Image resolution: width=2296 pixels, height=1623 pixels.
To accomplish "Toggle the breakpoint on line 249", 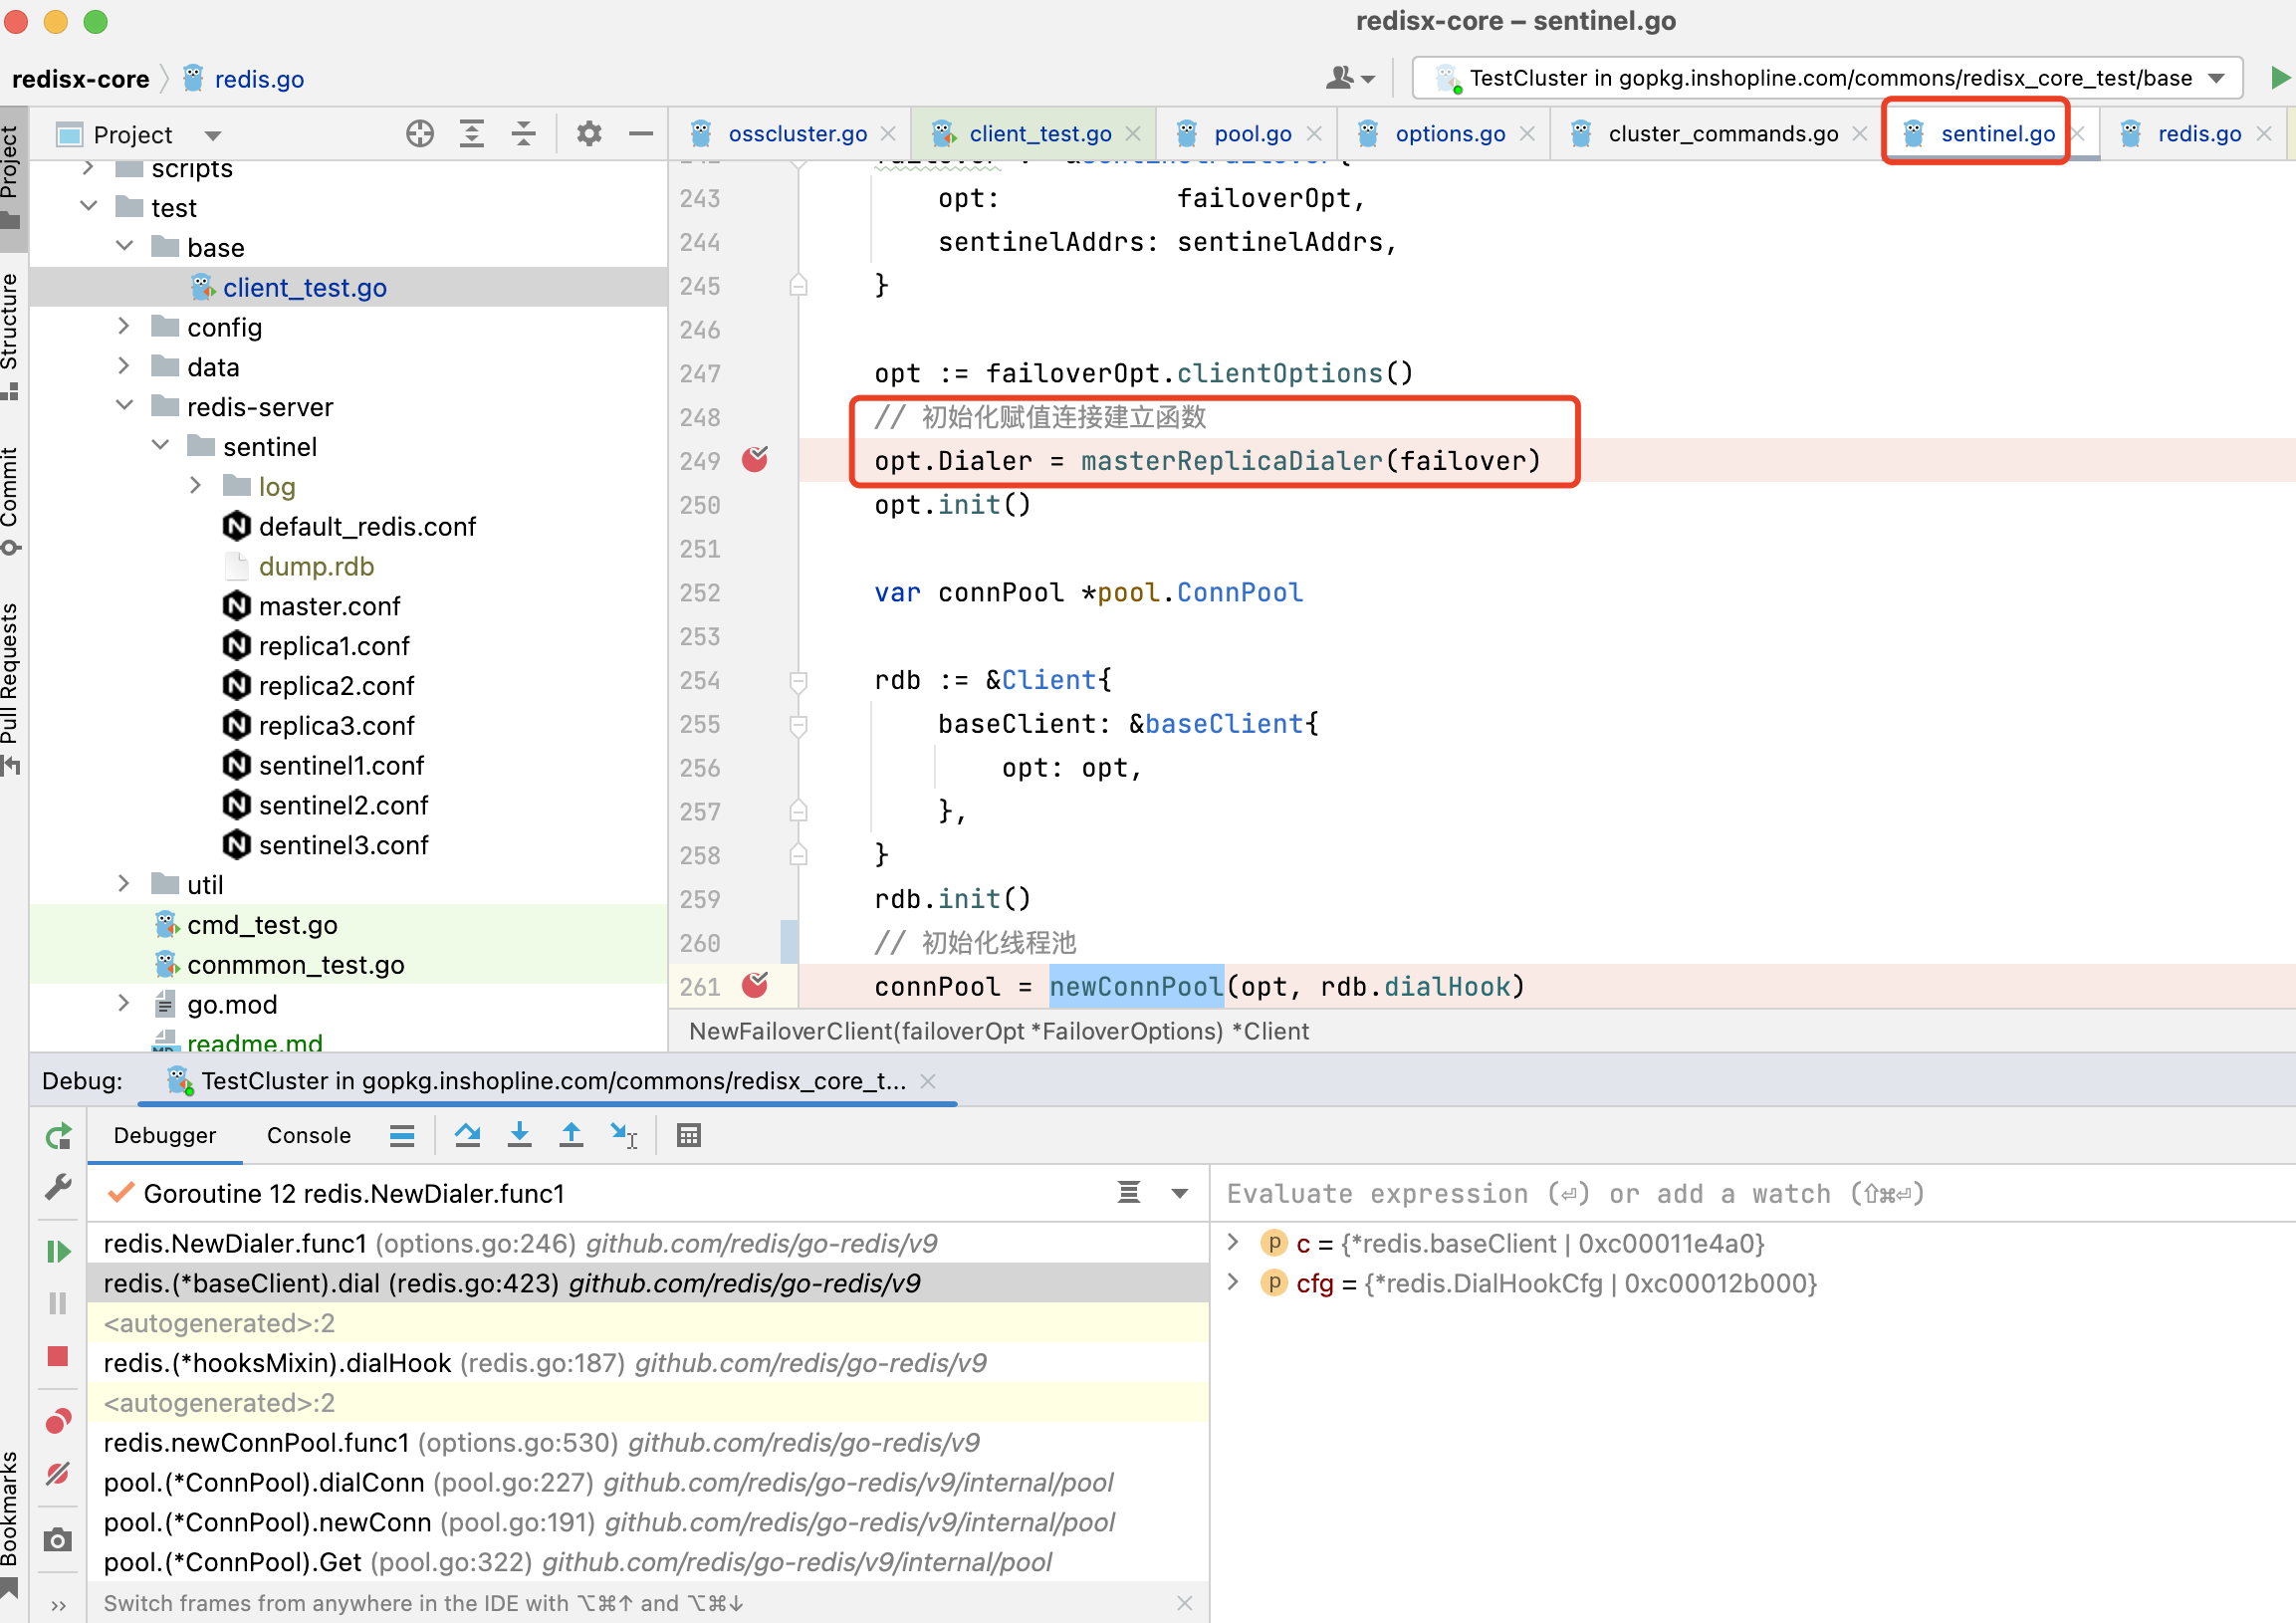I will tap(755, 460).
